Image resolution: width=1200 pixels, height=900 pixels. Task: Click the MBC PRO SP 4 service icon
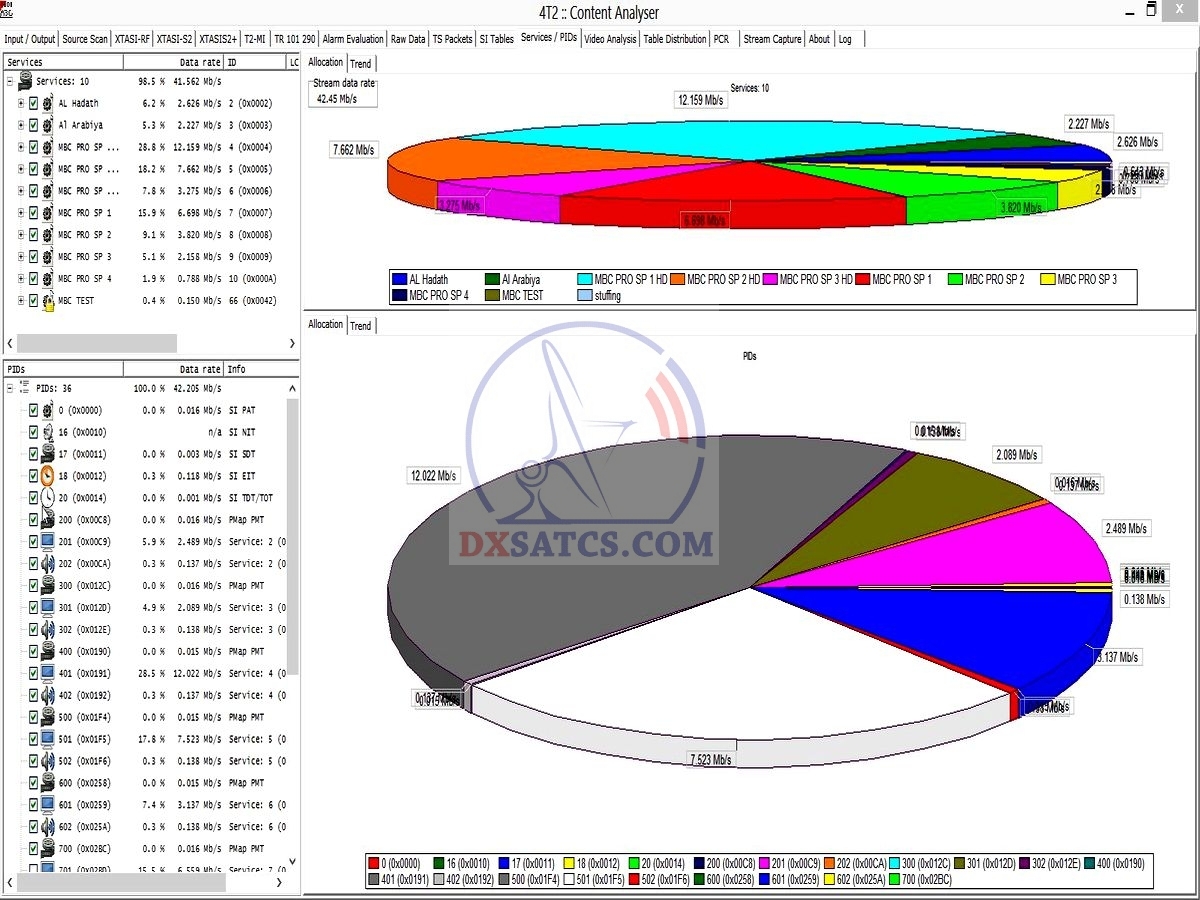tap(47, 279)
